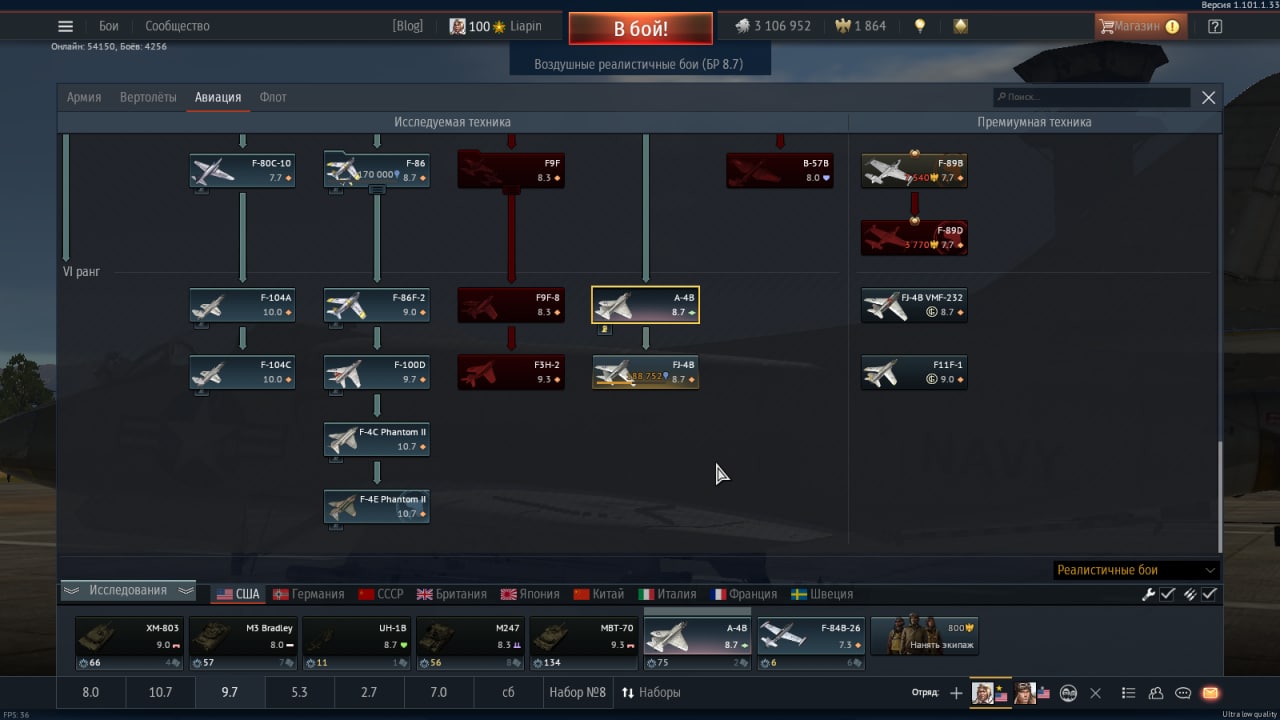This screenshot has width=1280, height=720.
Task: Open the hamburger main menu
Action: pos(66,27)
